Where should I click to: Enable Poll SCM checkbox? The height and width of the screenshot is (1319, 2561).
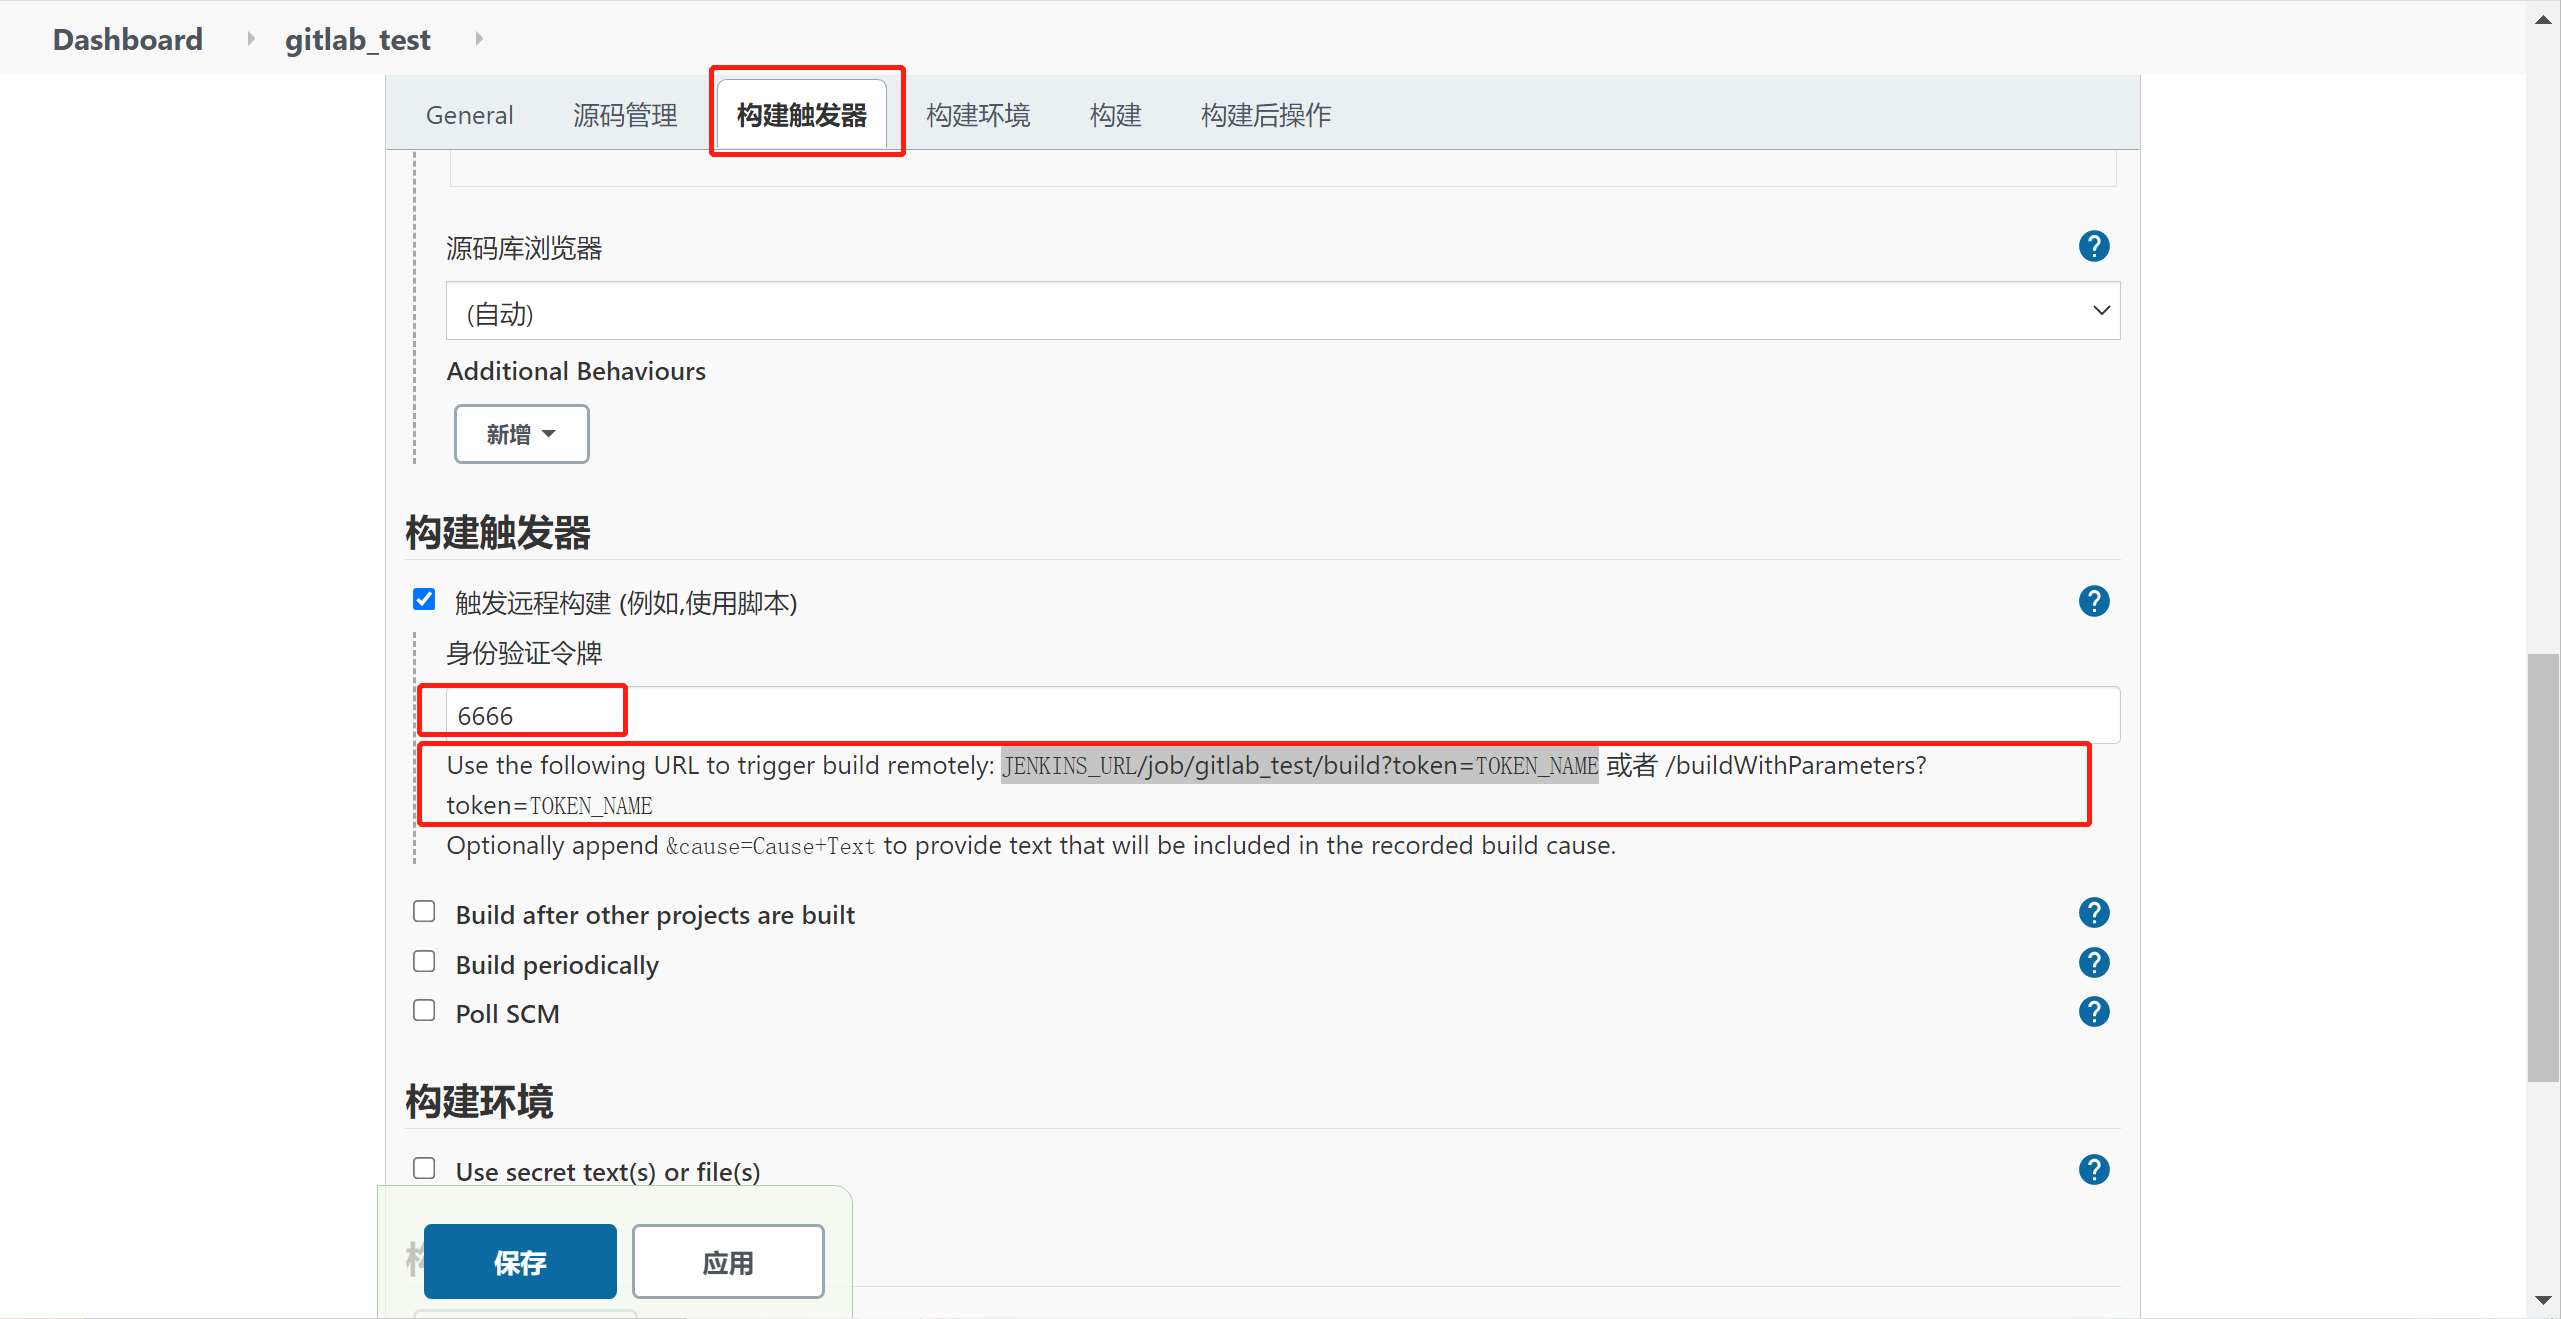click(424, 1010)
